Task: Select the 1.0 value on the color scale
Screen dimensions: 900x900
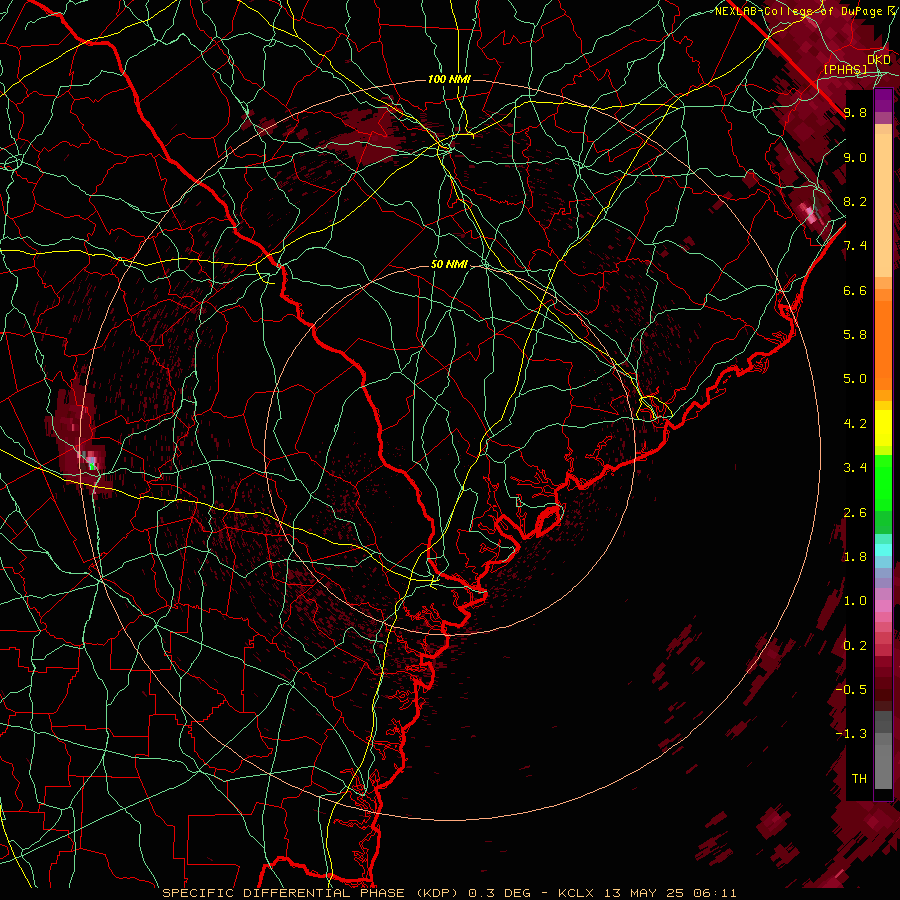Action: (x=855, y=601)
